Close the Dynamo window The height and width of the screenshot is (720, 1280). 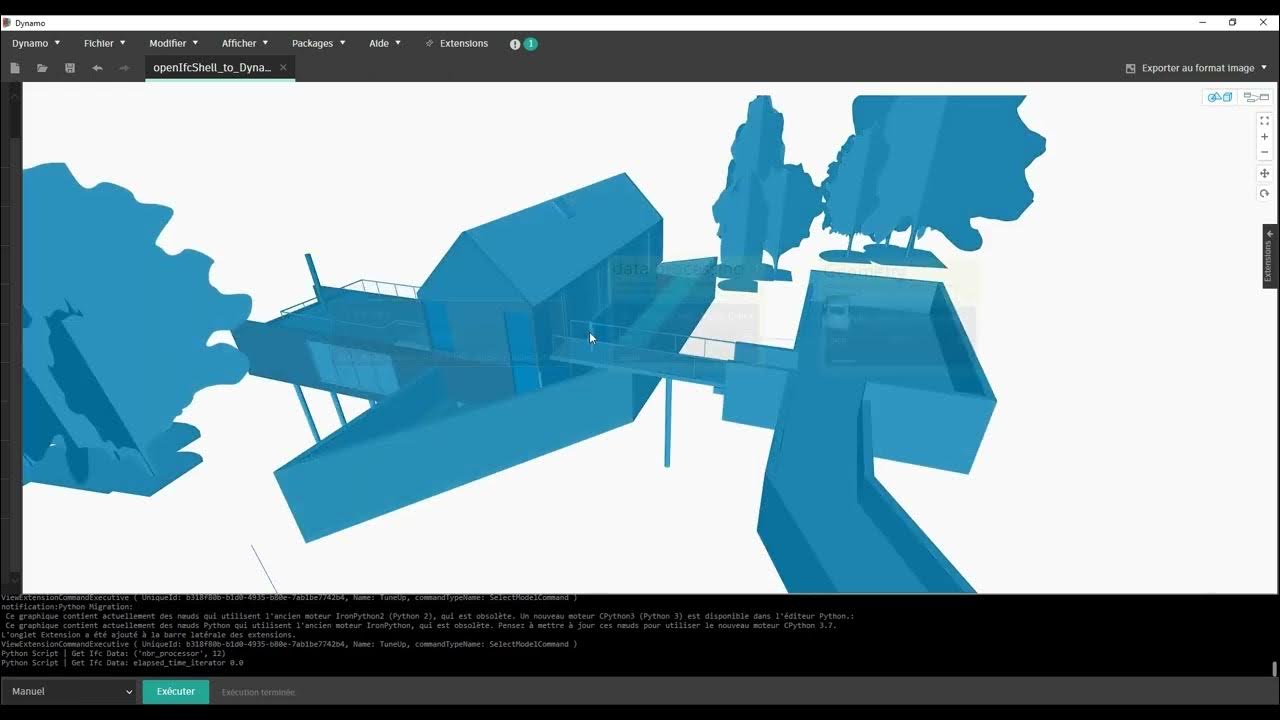(1263, 22)
